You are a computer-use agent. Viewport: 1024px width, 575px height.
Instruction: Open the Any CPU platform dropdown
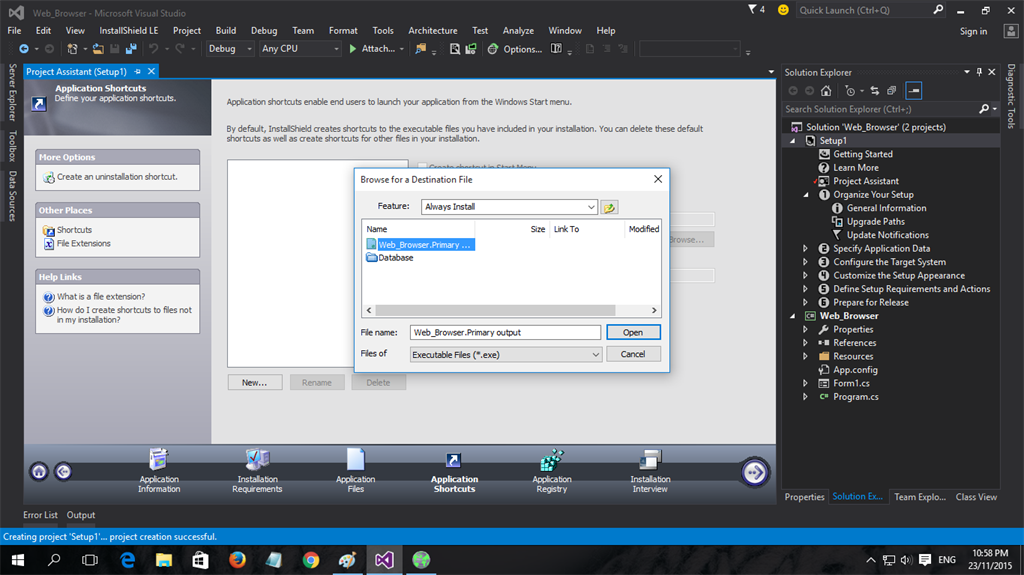300,48
